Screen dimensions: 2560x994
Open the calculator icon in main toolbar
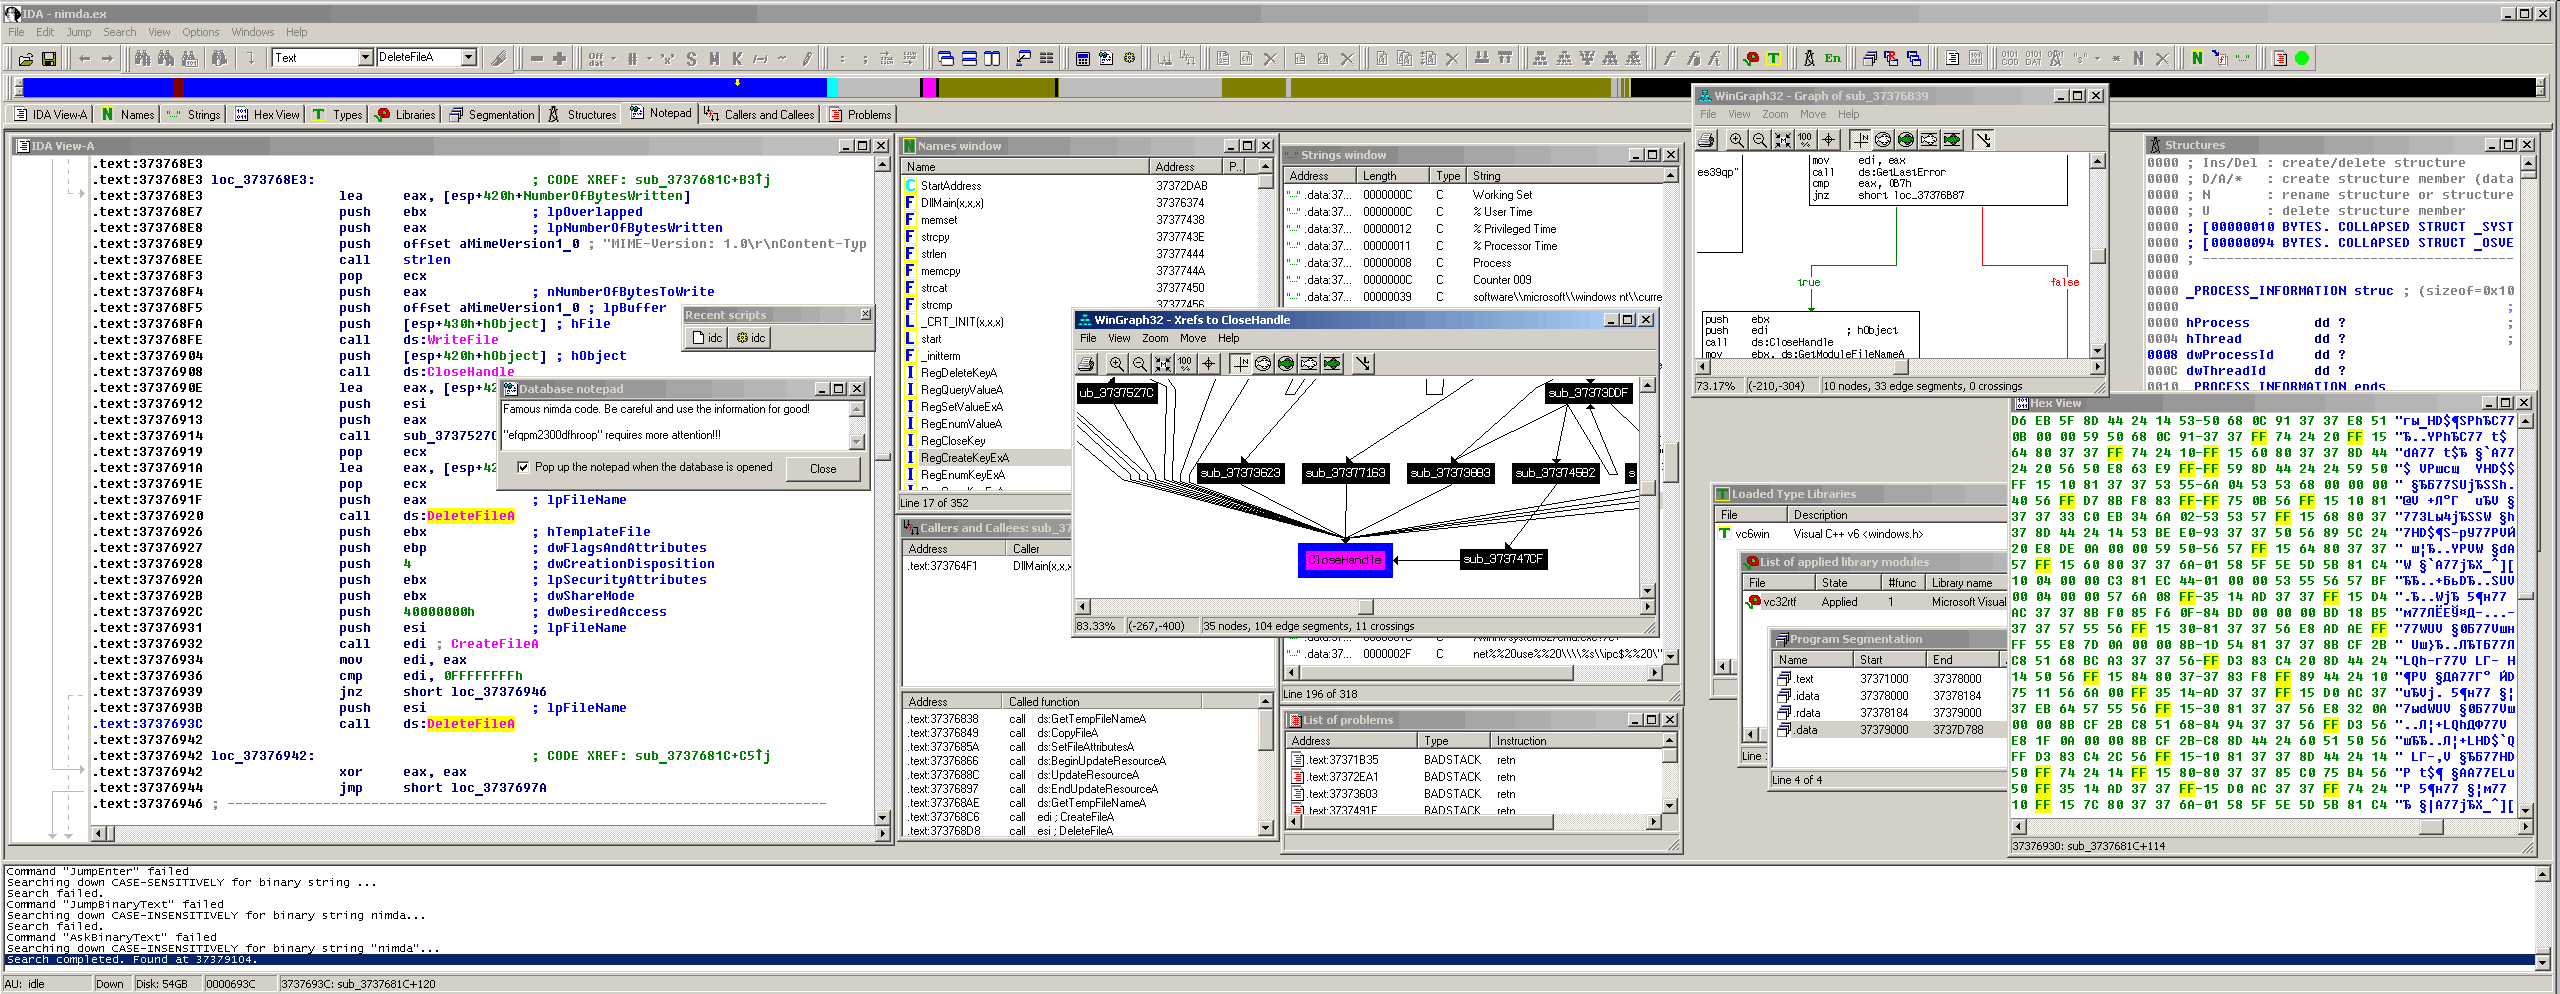(x=1082, y=59)
